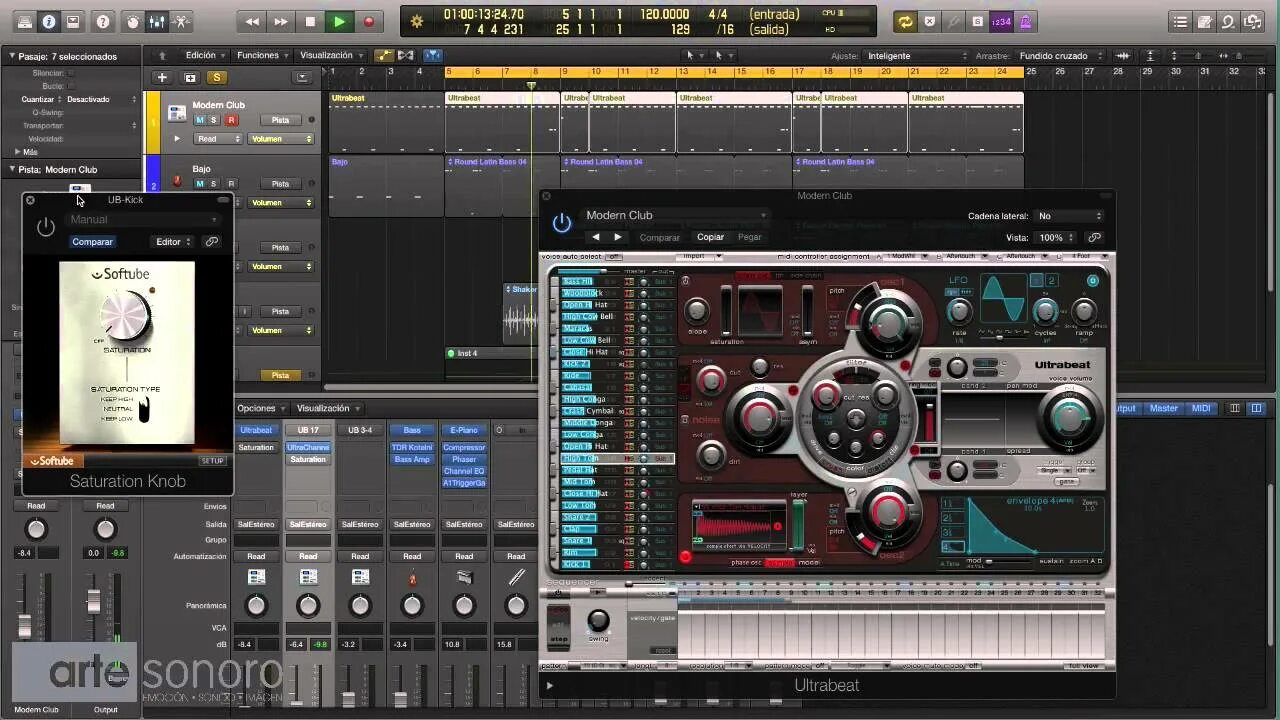Fast forward with the transport forward button
The image size is (1280, 720).
click(281, 21)
